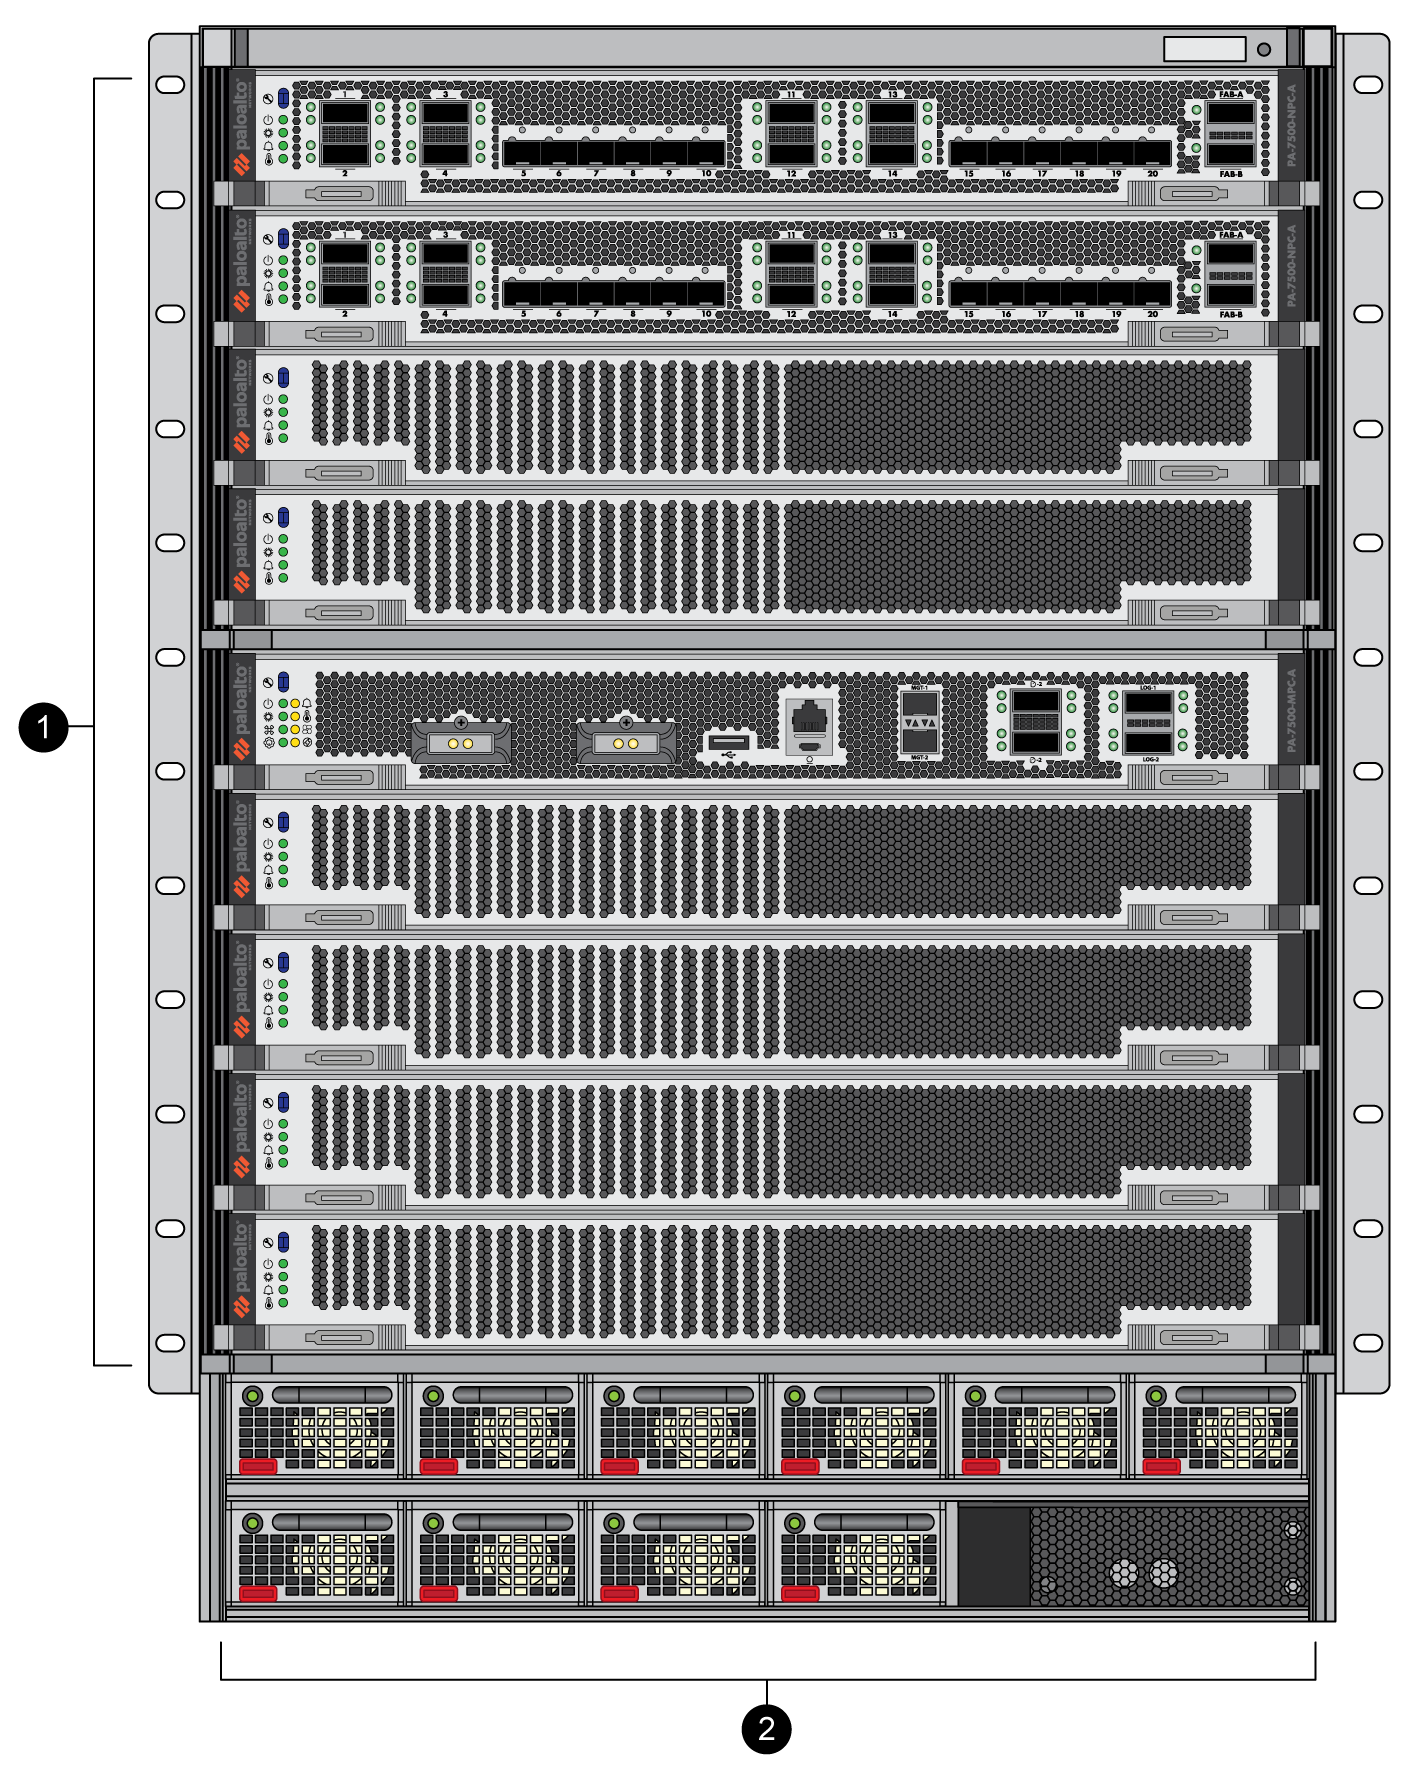Select port 4 on the top NPC card
Image resolution: width=1419 pixels, height=1770 pixels.
click(x=445, y=153)
